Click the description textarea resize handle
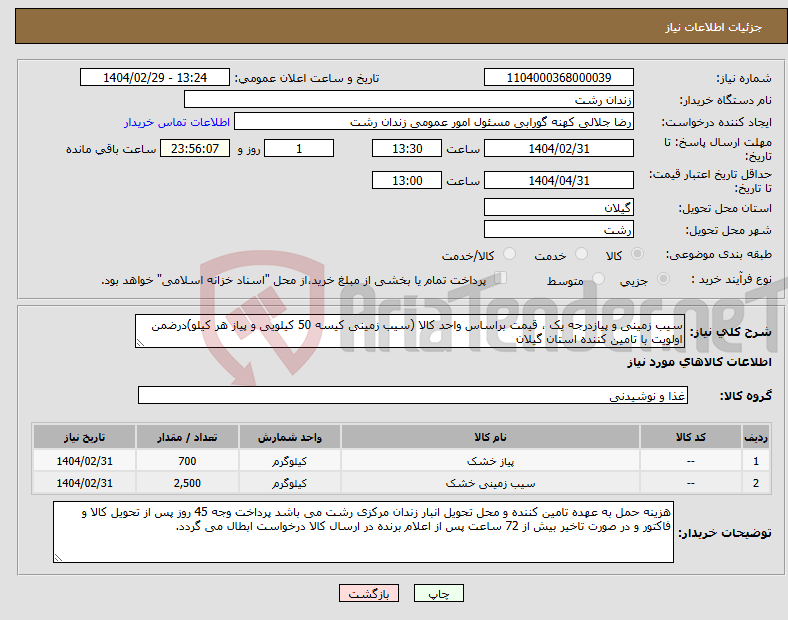The image size is (788, 620). [x=140, y=343]
